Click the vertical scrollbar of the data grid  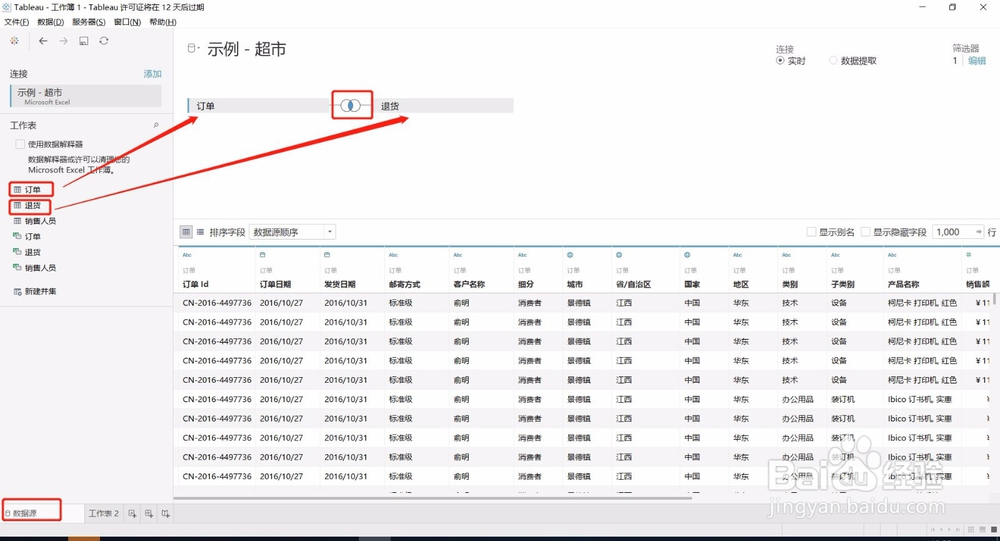point(994,299)
